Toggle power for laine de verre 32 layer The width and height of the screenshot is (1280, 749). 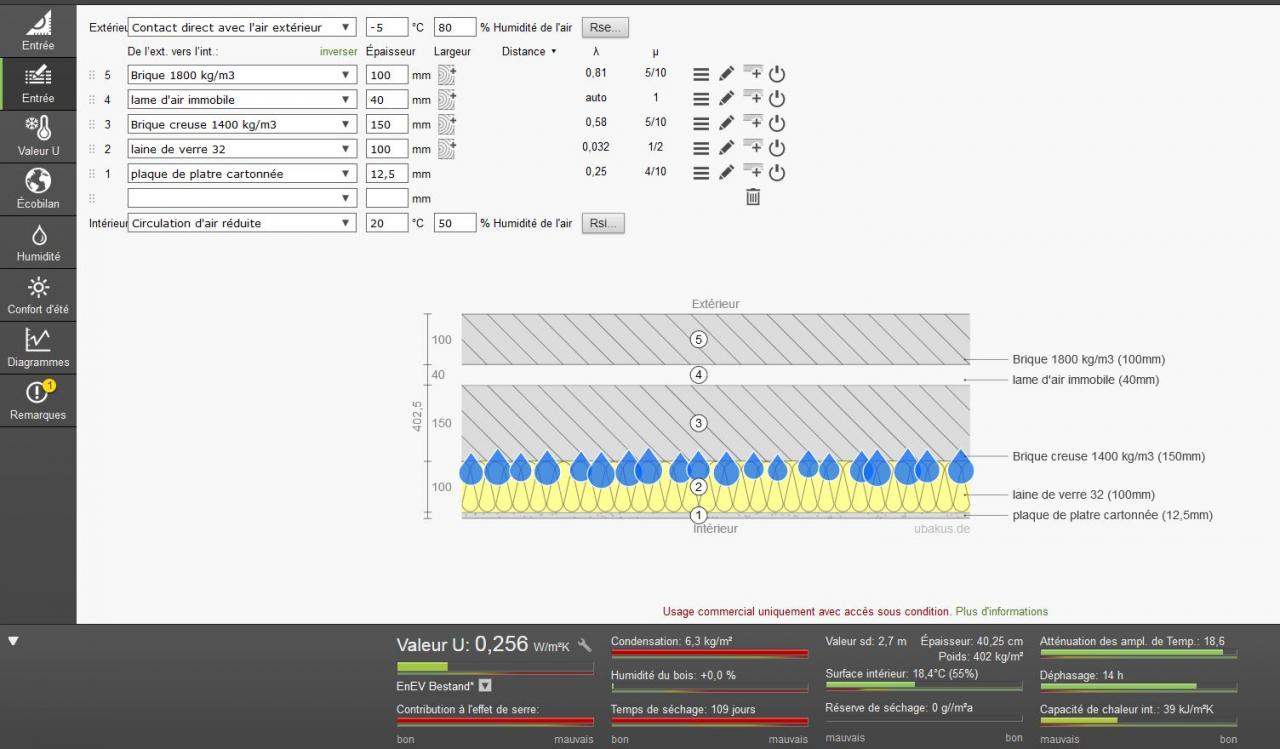click(777, 148)
